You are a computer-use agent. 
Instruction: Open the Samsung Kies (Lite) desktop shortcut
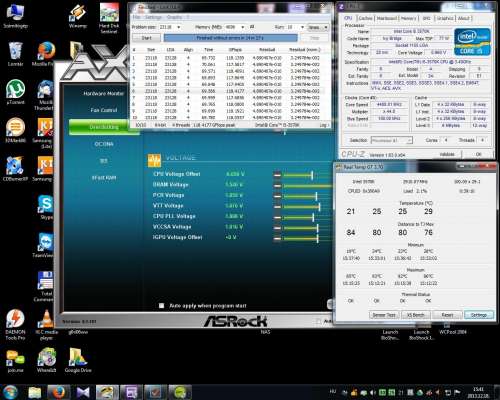tap(45, 133)
